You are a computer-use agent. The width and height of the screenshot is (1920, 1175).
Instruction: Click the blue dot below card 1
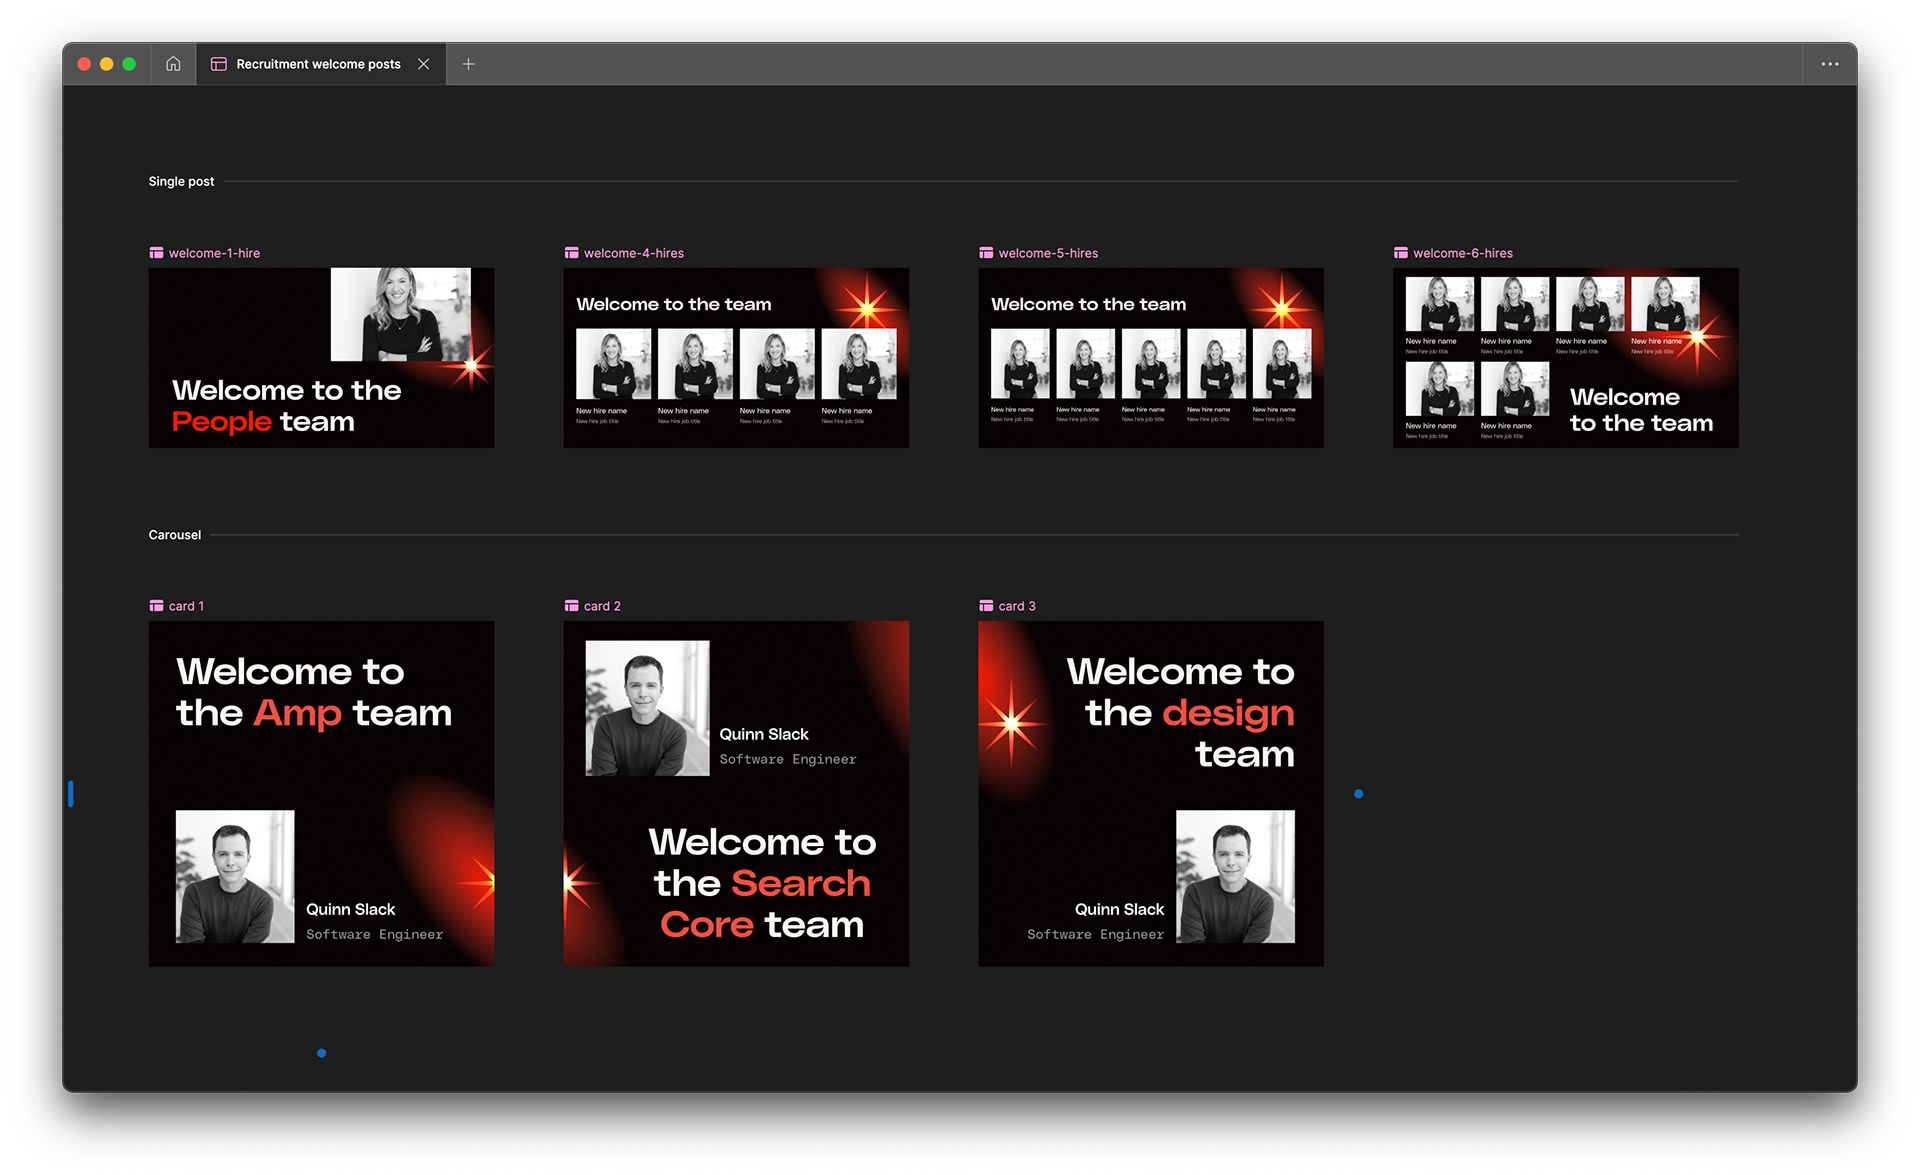tap(321, 1052)
